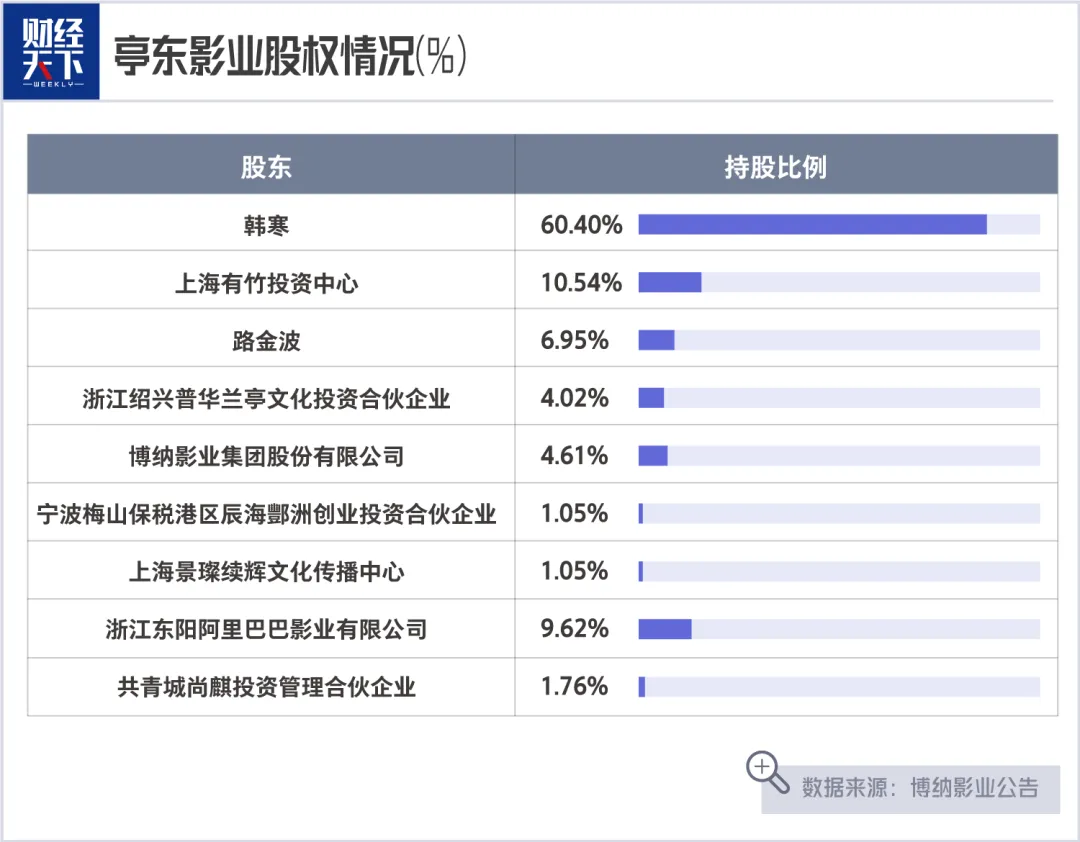Click the 股东 column header
Image resolution: width=1080 pixels, height=842 pixels.
[266, 166]
